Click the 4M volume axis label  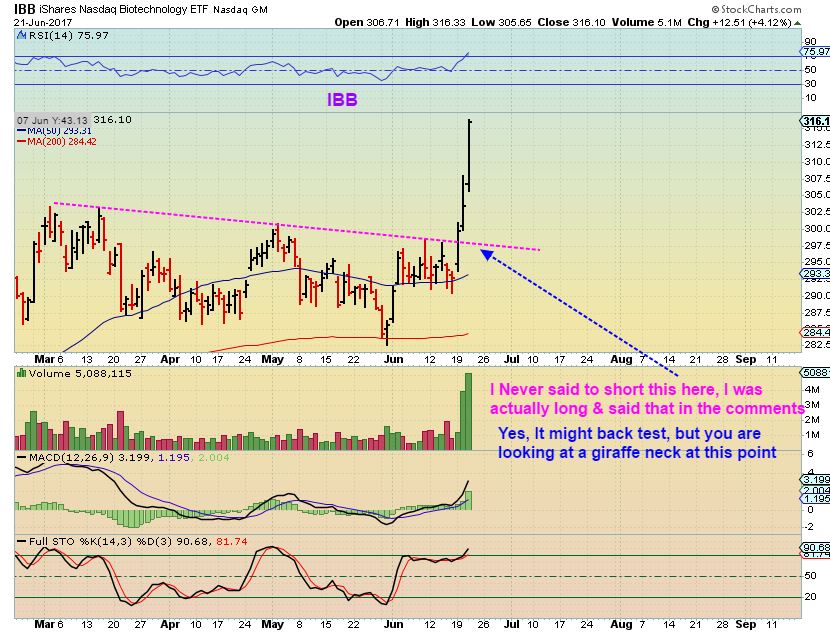coord(812,390)
